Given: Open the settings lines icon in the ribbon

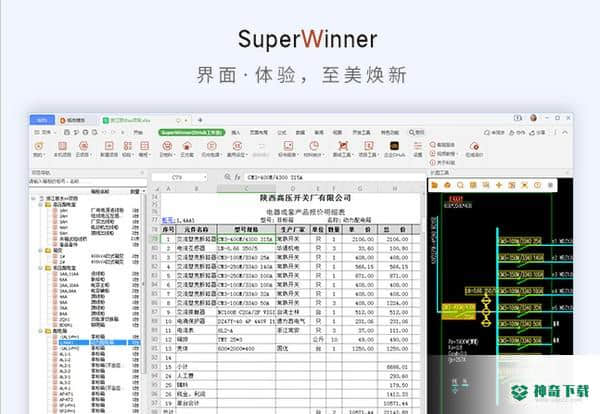Looking at the screenshot, I should [417, 146].
